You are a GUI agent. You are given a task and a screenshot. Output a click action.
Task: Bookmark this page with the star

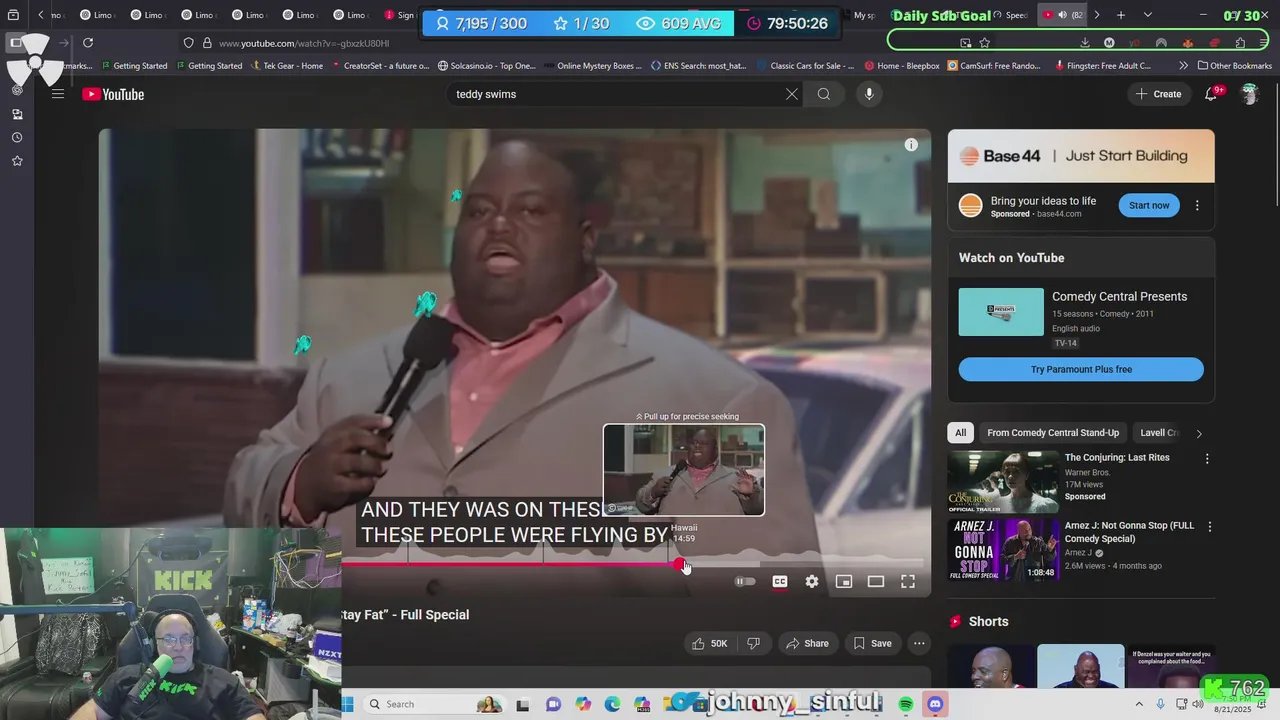985,43
